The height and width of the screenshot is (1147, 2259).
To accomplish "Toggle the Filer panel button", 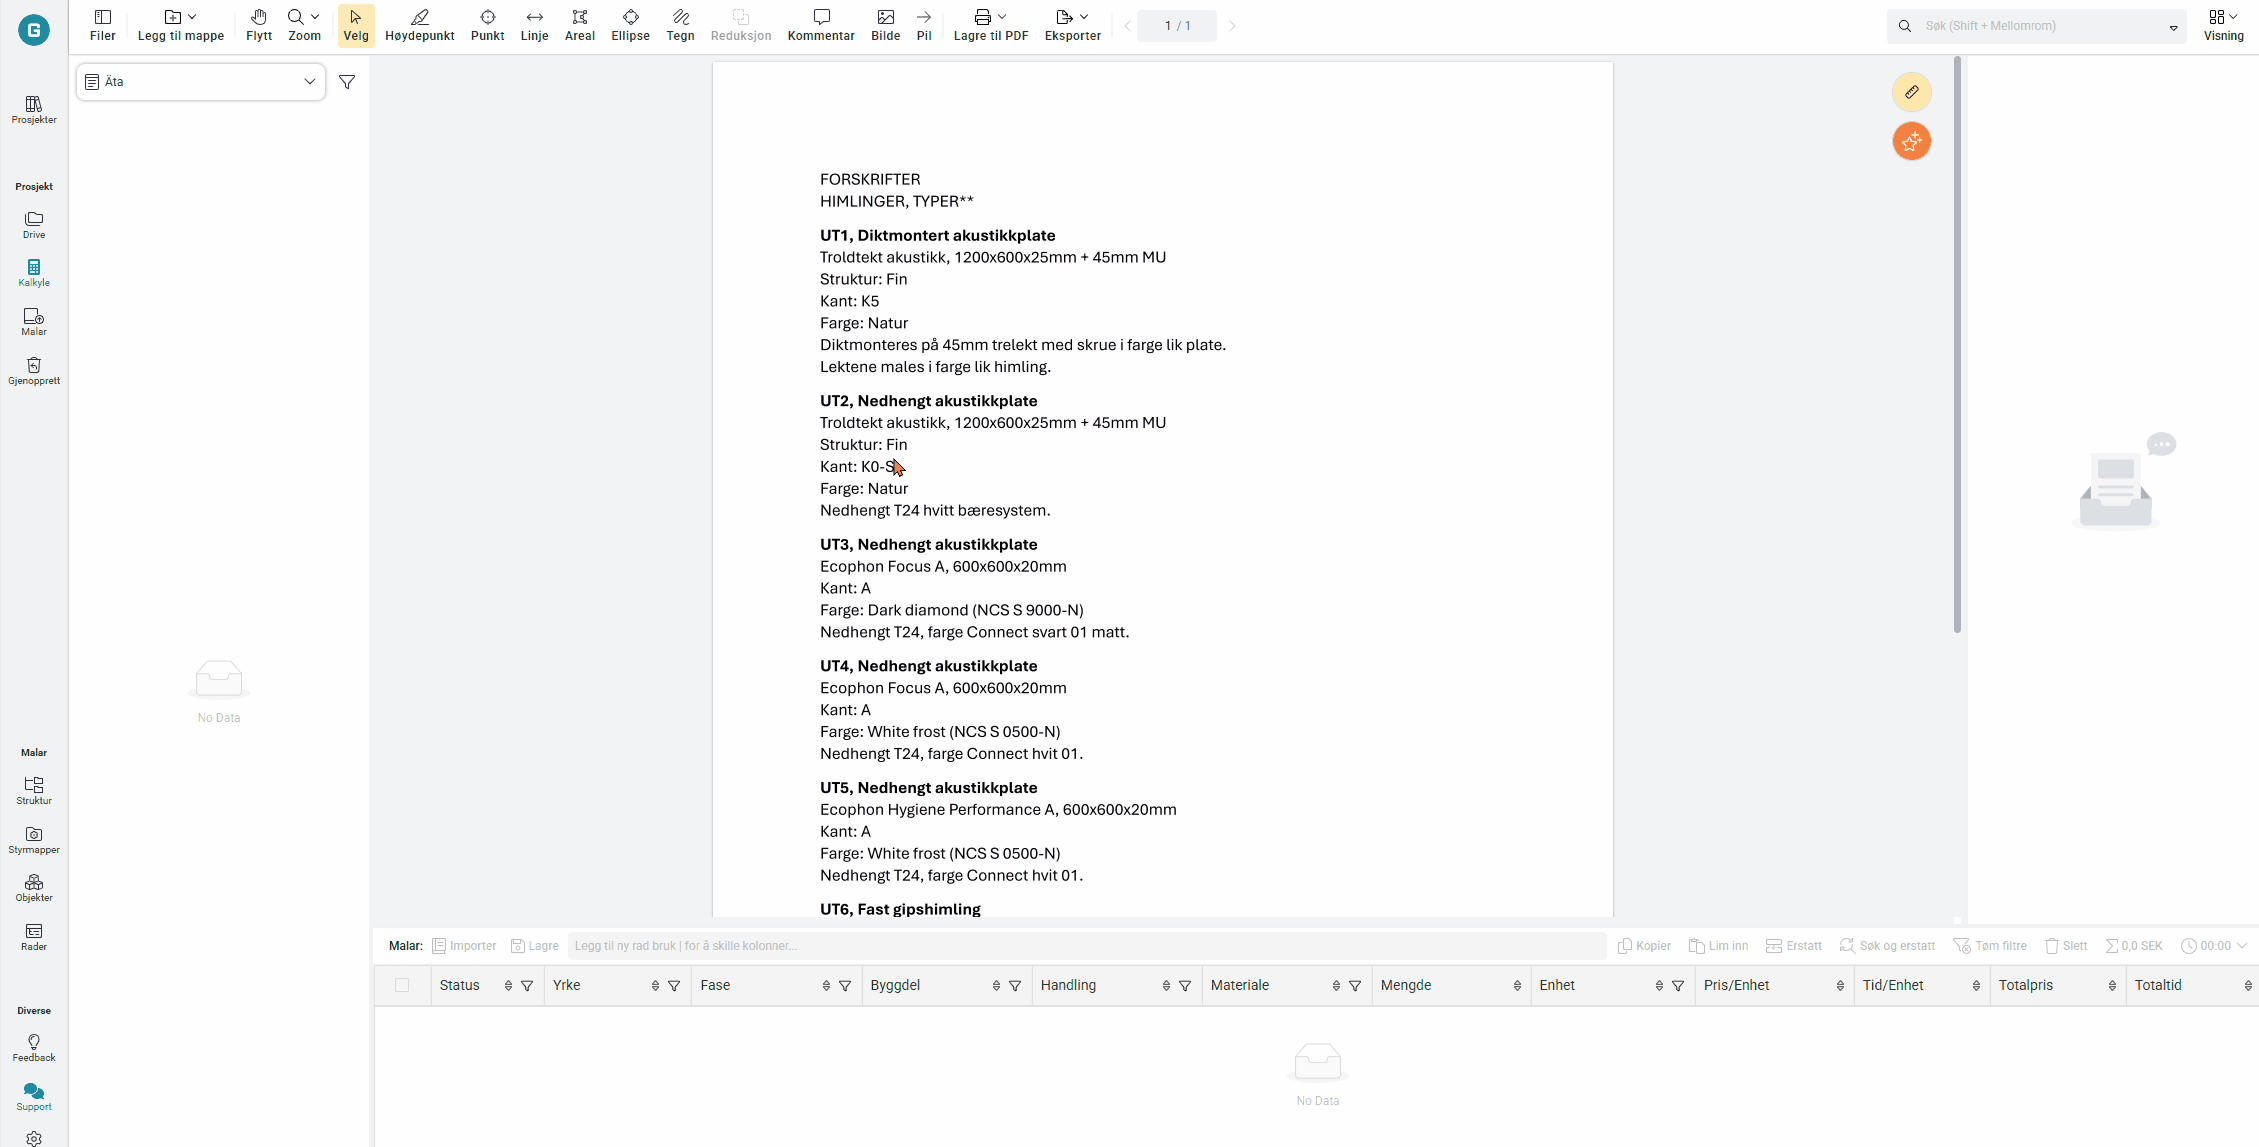I will [102, 24].
